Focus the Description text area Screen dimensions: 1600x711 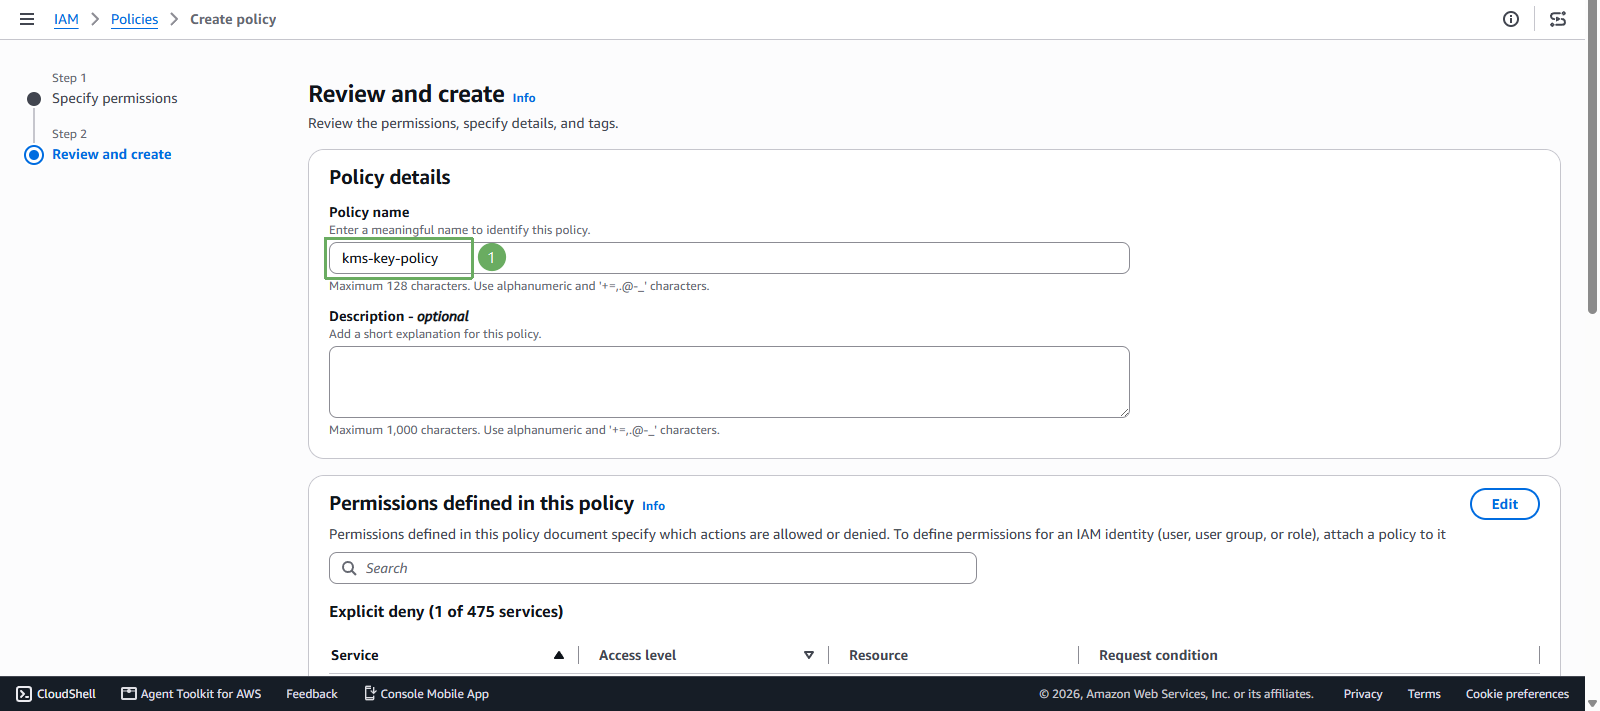pyautogui.click(x=729, y=382)
